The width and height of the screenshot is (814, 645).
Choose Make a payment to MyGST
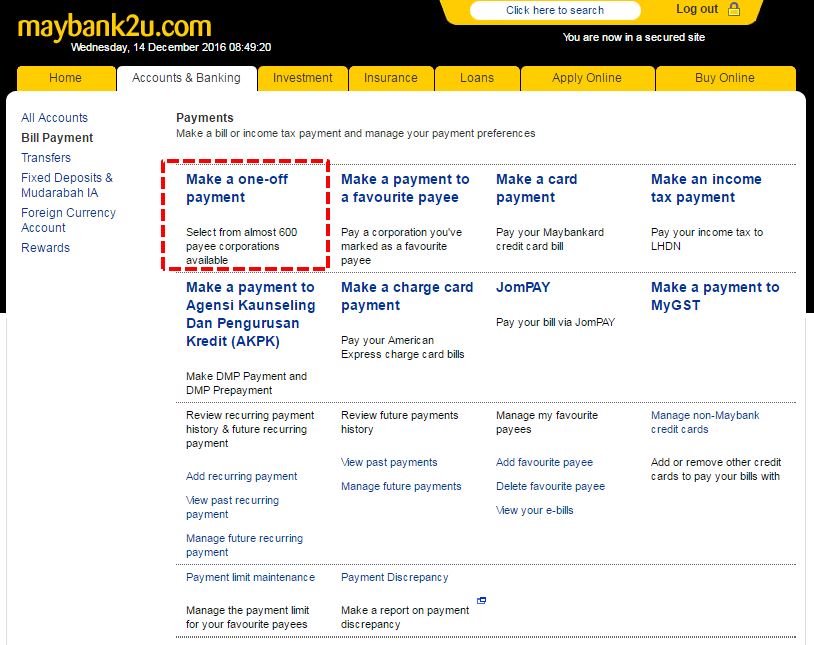tap(715, 296)
